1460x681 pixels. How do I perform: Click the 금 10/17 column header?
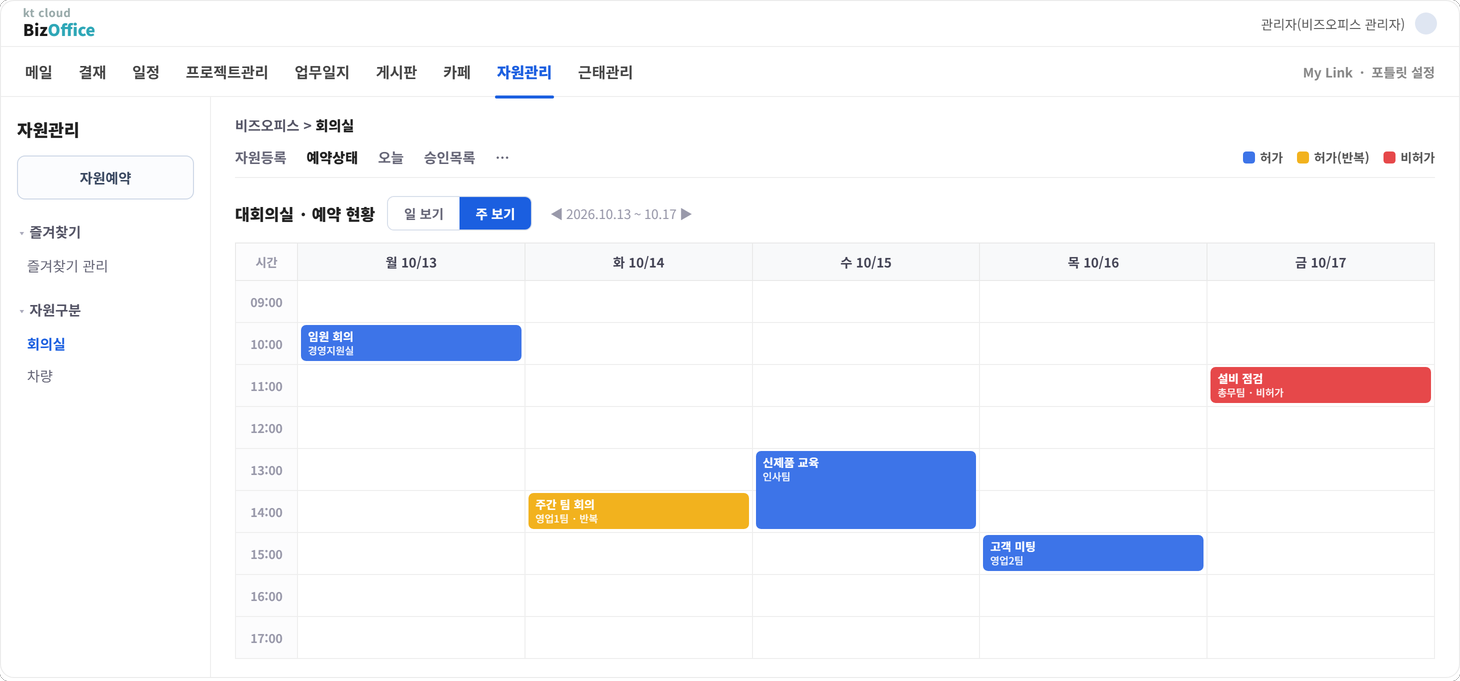click(x=1321, y=262)
